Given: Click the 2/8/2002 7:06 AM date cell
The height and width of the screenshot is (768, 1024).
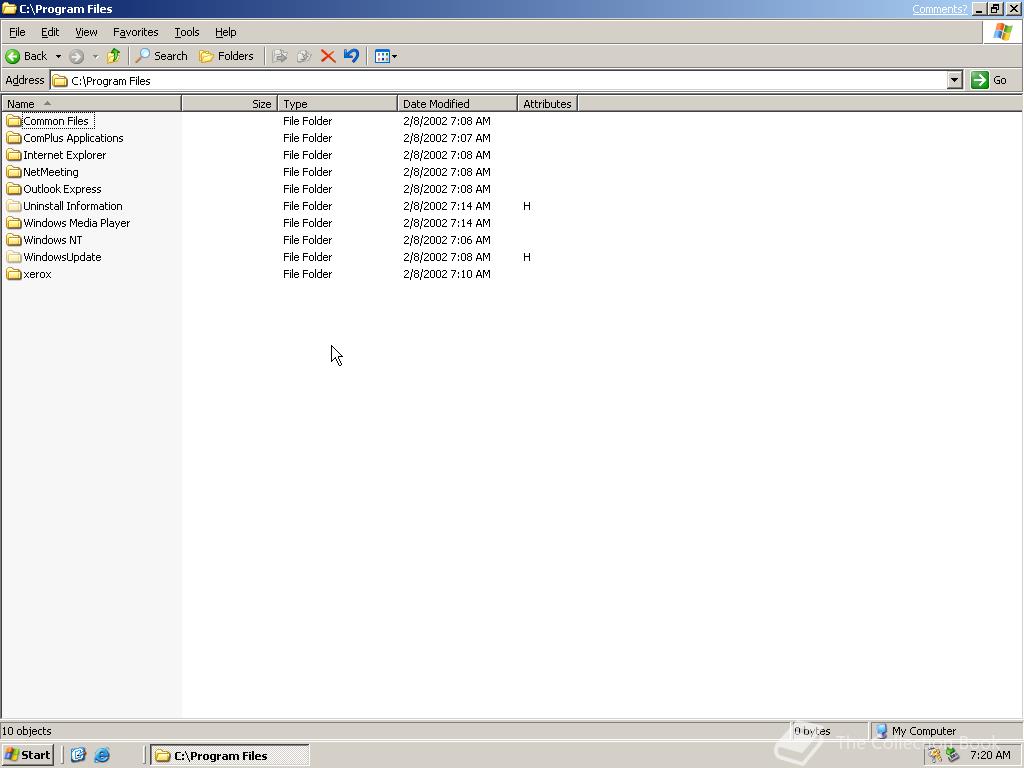Looking at the screenshot, I should 447,240.
